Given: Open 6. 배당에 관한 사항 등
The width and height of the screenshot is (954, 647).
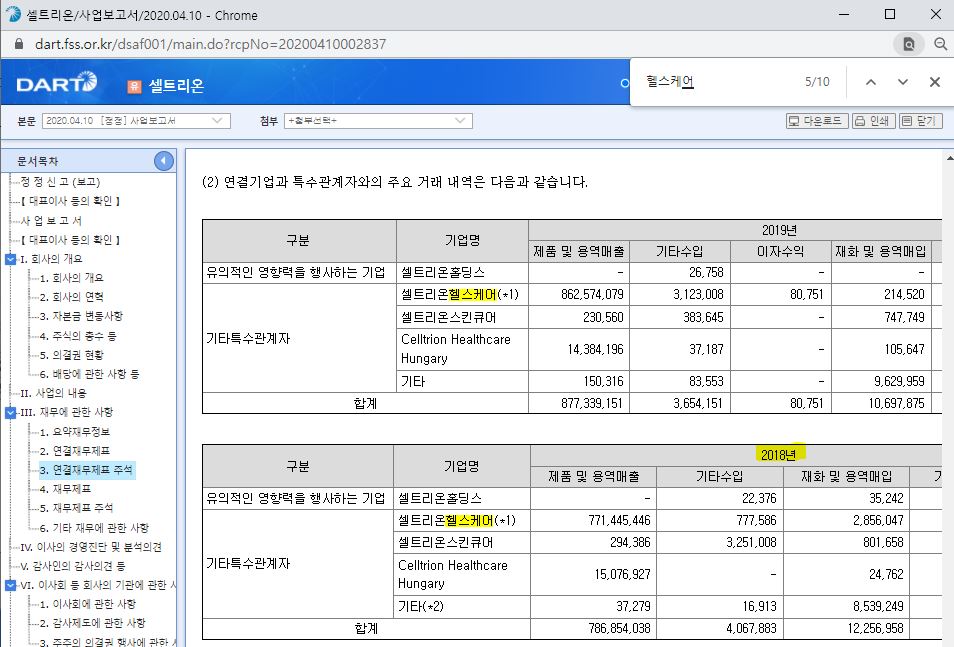Looking at the screenshot, I should point(89,374).
